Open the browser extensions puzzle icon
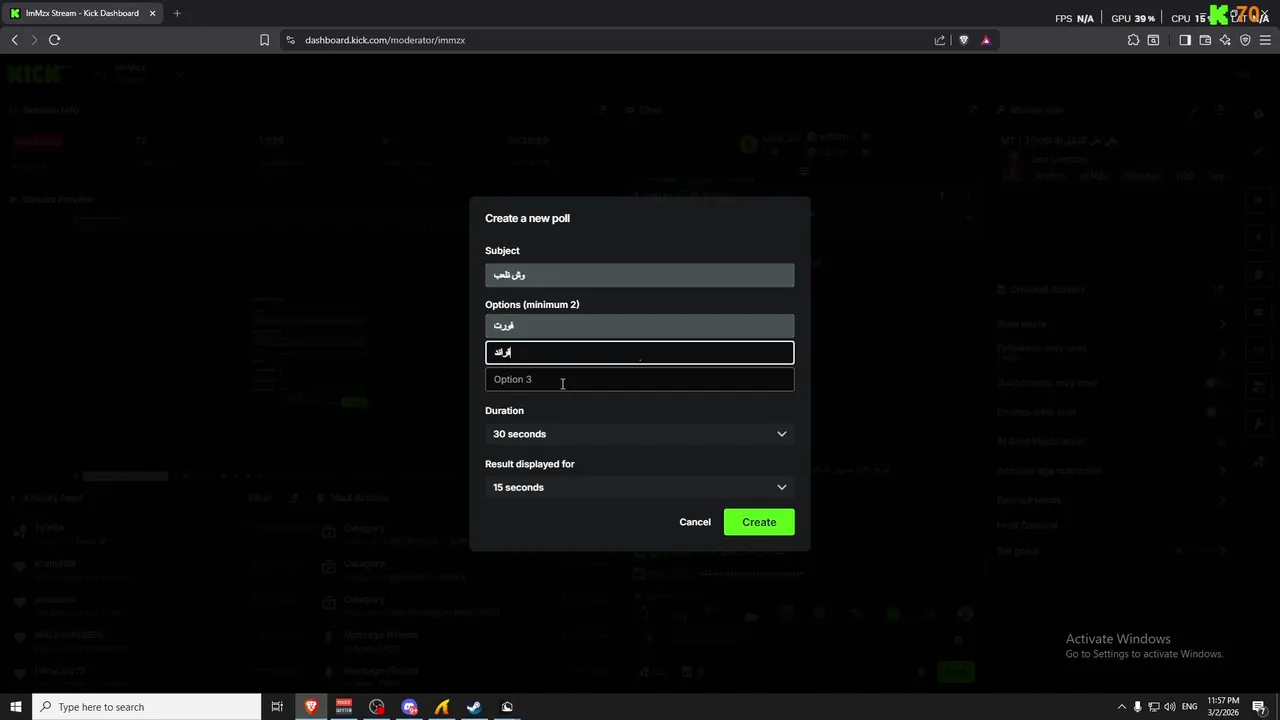The height and width of the screenshot is (720, 1280). pos(1133,40)
